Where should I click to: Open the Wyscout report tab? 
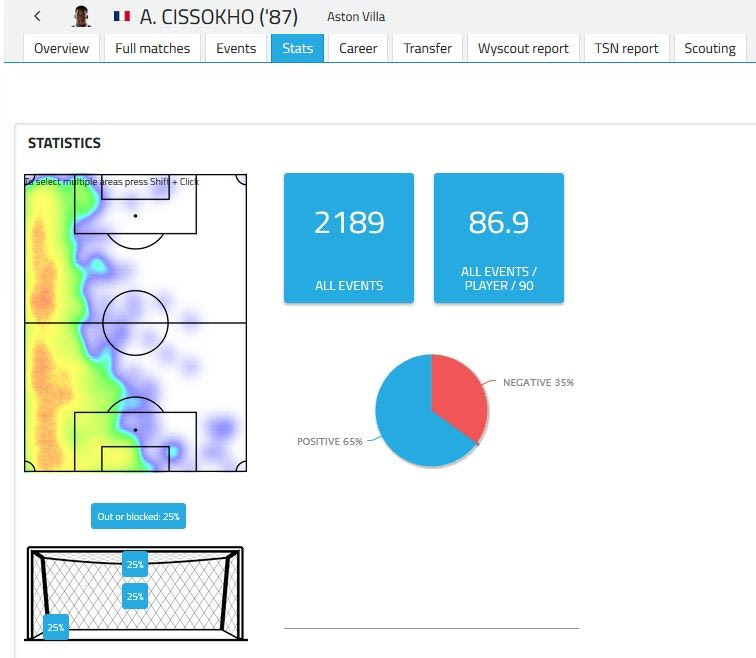pyautogui.click(x=523, y=48)
